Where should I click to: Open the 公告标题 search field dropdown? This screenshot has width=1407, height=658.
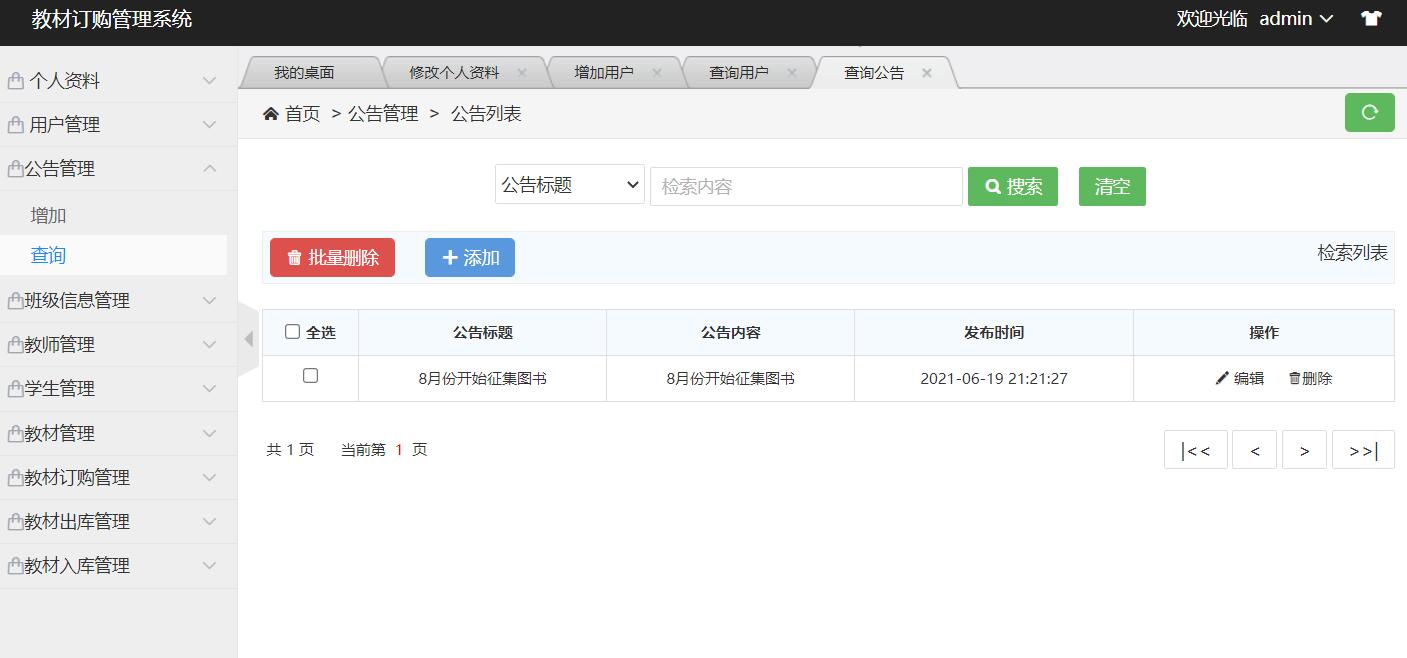click(x=569, y=185)
